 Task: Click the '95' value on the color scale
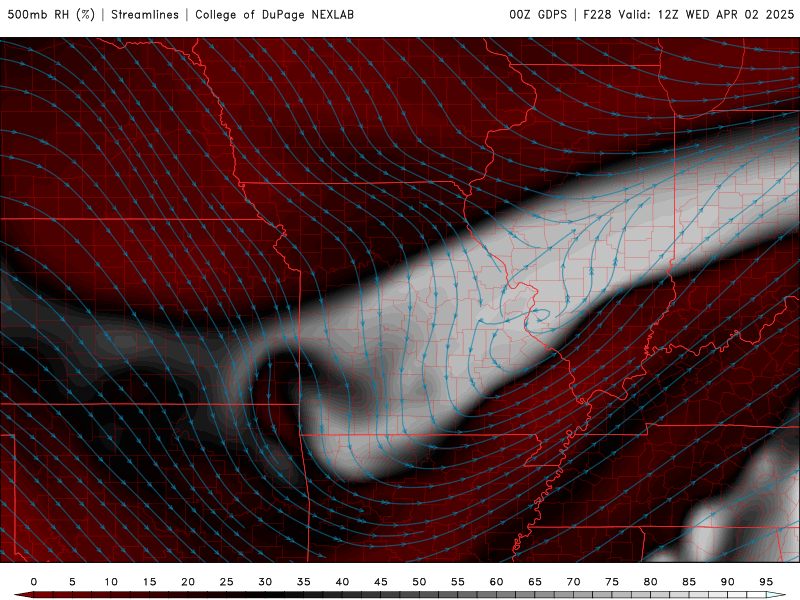(x=766, y=582)
